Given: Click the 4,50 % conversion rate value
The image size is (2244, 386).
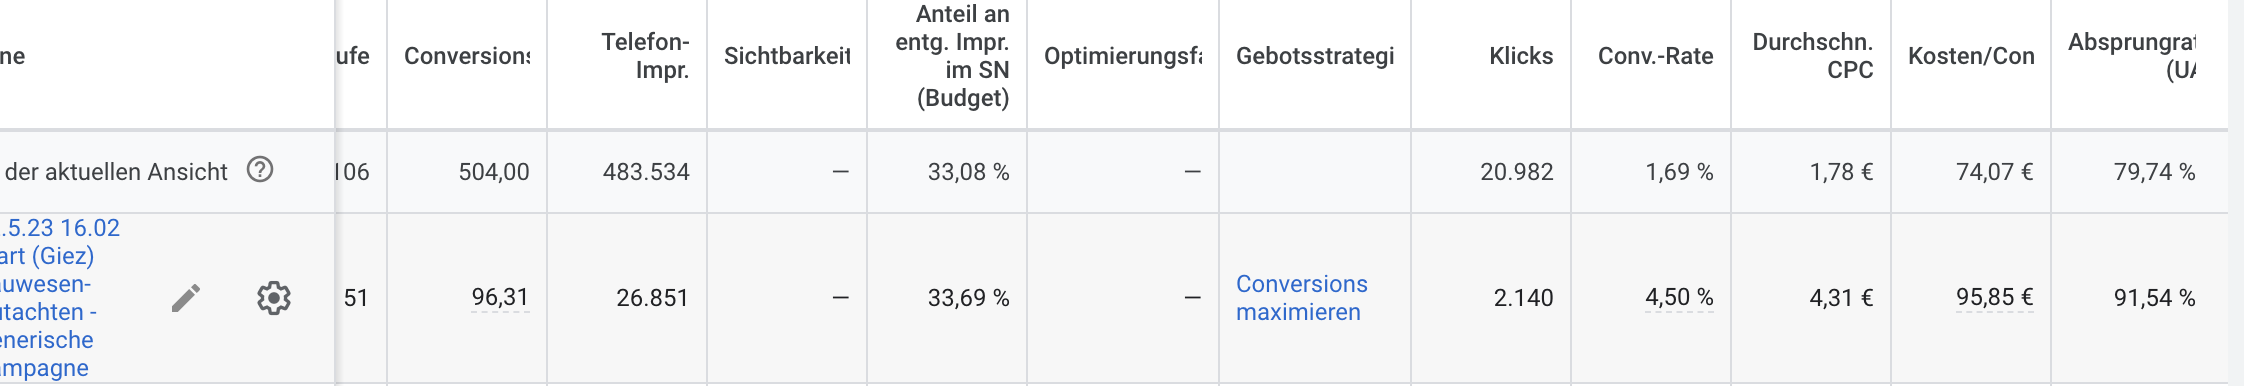Looking at the screenshot, I should (x=1679, y=298).
